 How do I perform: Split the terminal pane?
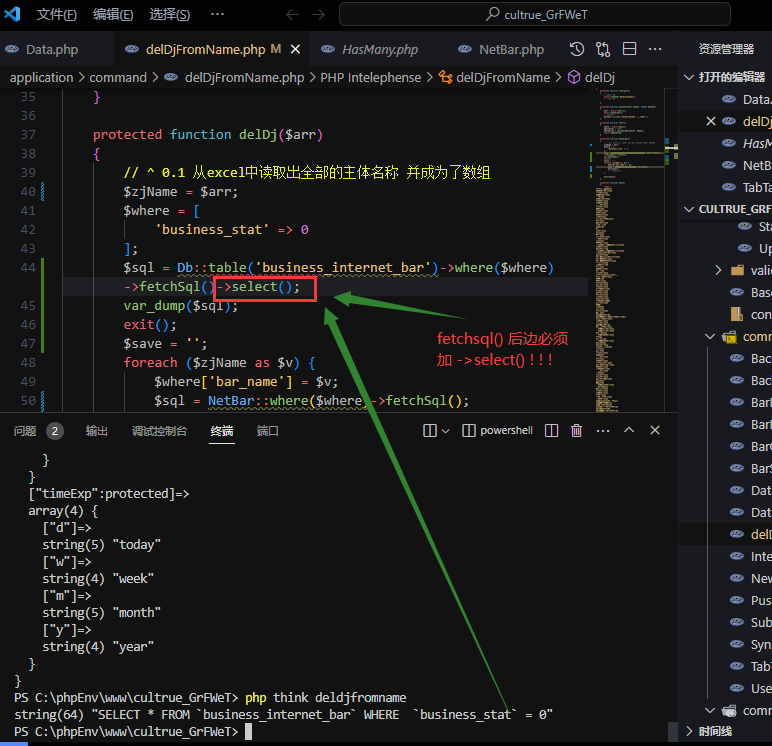point(551,431)
